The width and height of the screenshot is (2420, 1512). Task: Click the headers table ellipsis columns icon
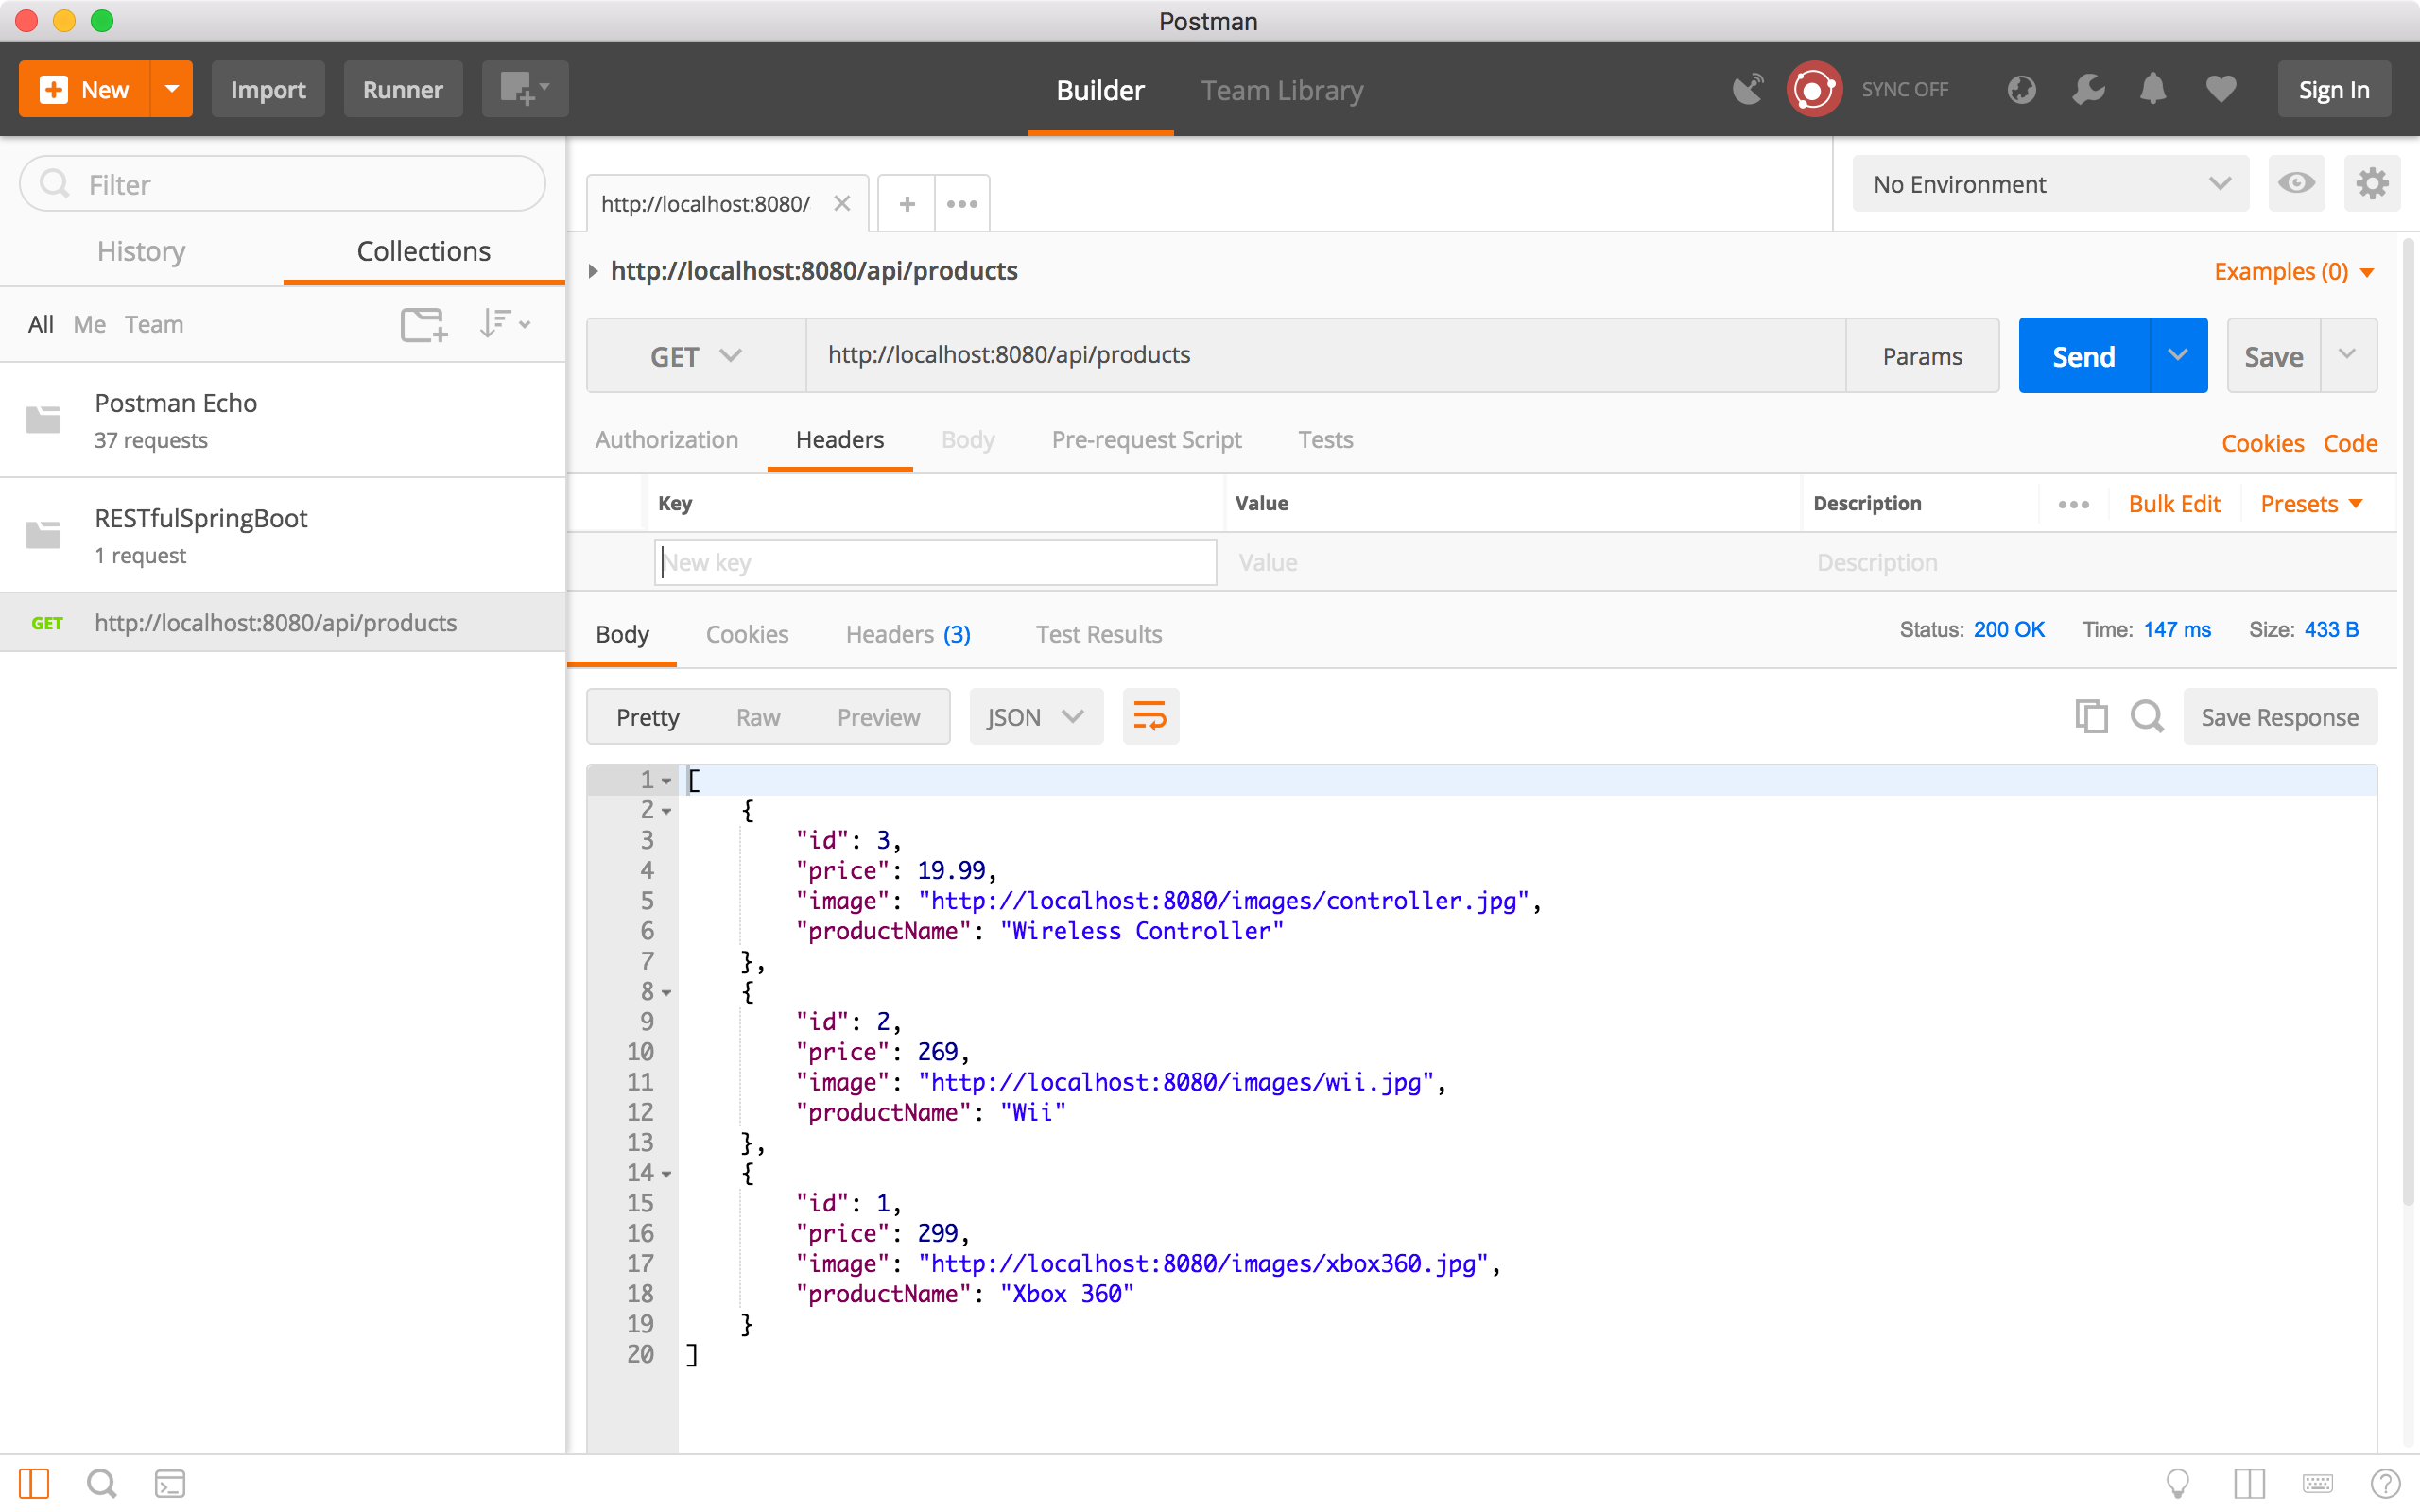coord(2073,504)
